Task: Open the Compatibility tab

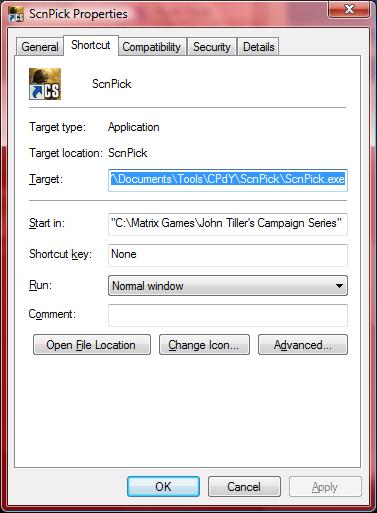Action: [151, 47]
